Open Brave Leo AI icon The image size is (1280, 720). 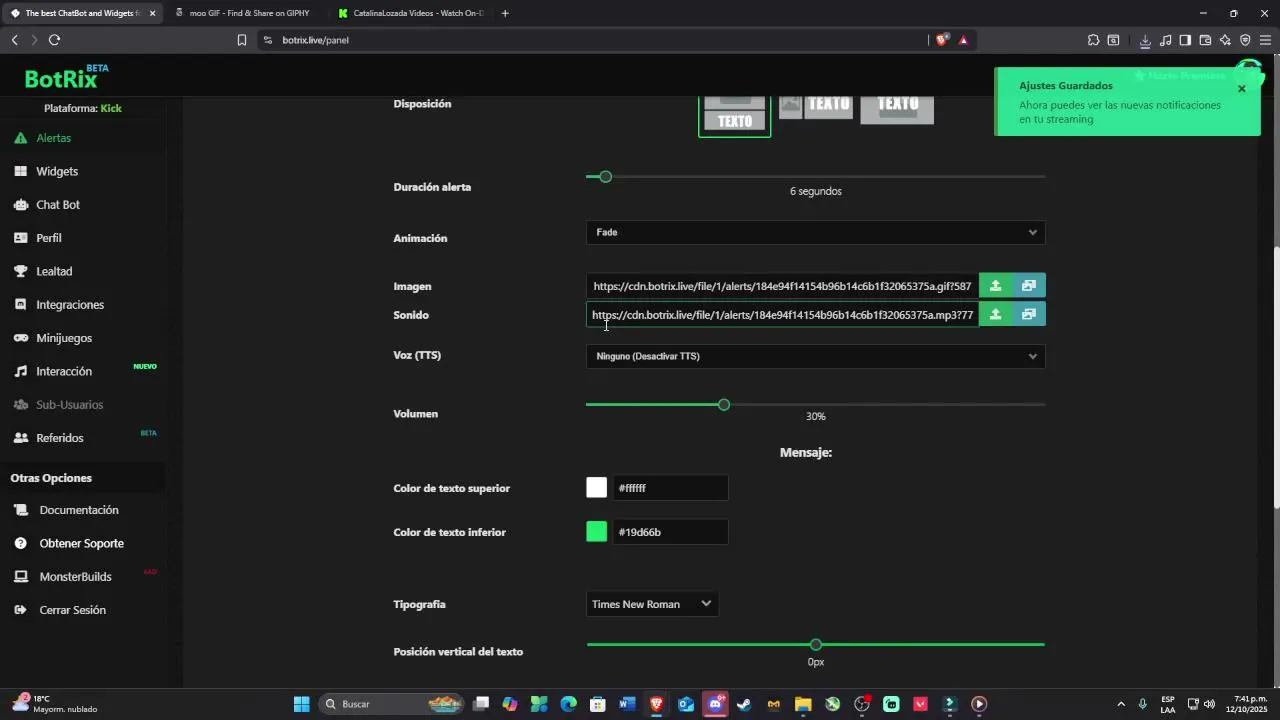1225,40
